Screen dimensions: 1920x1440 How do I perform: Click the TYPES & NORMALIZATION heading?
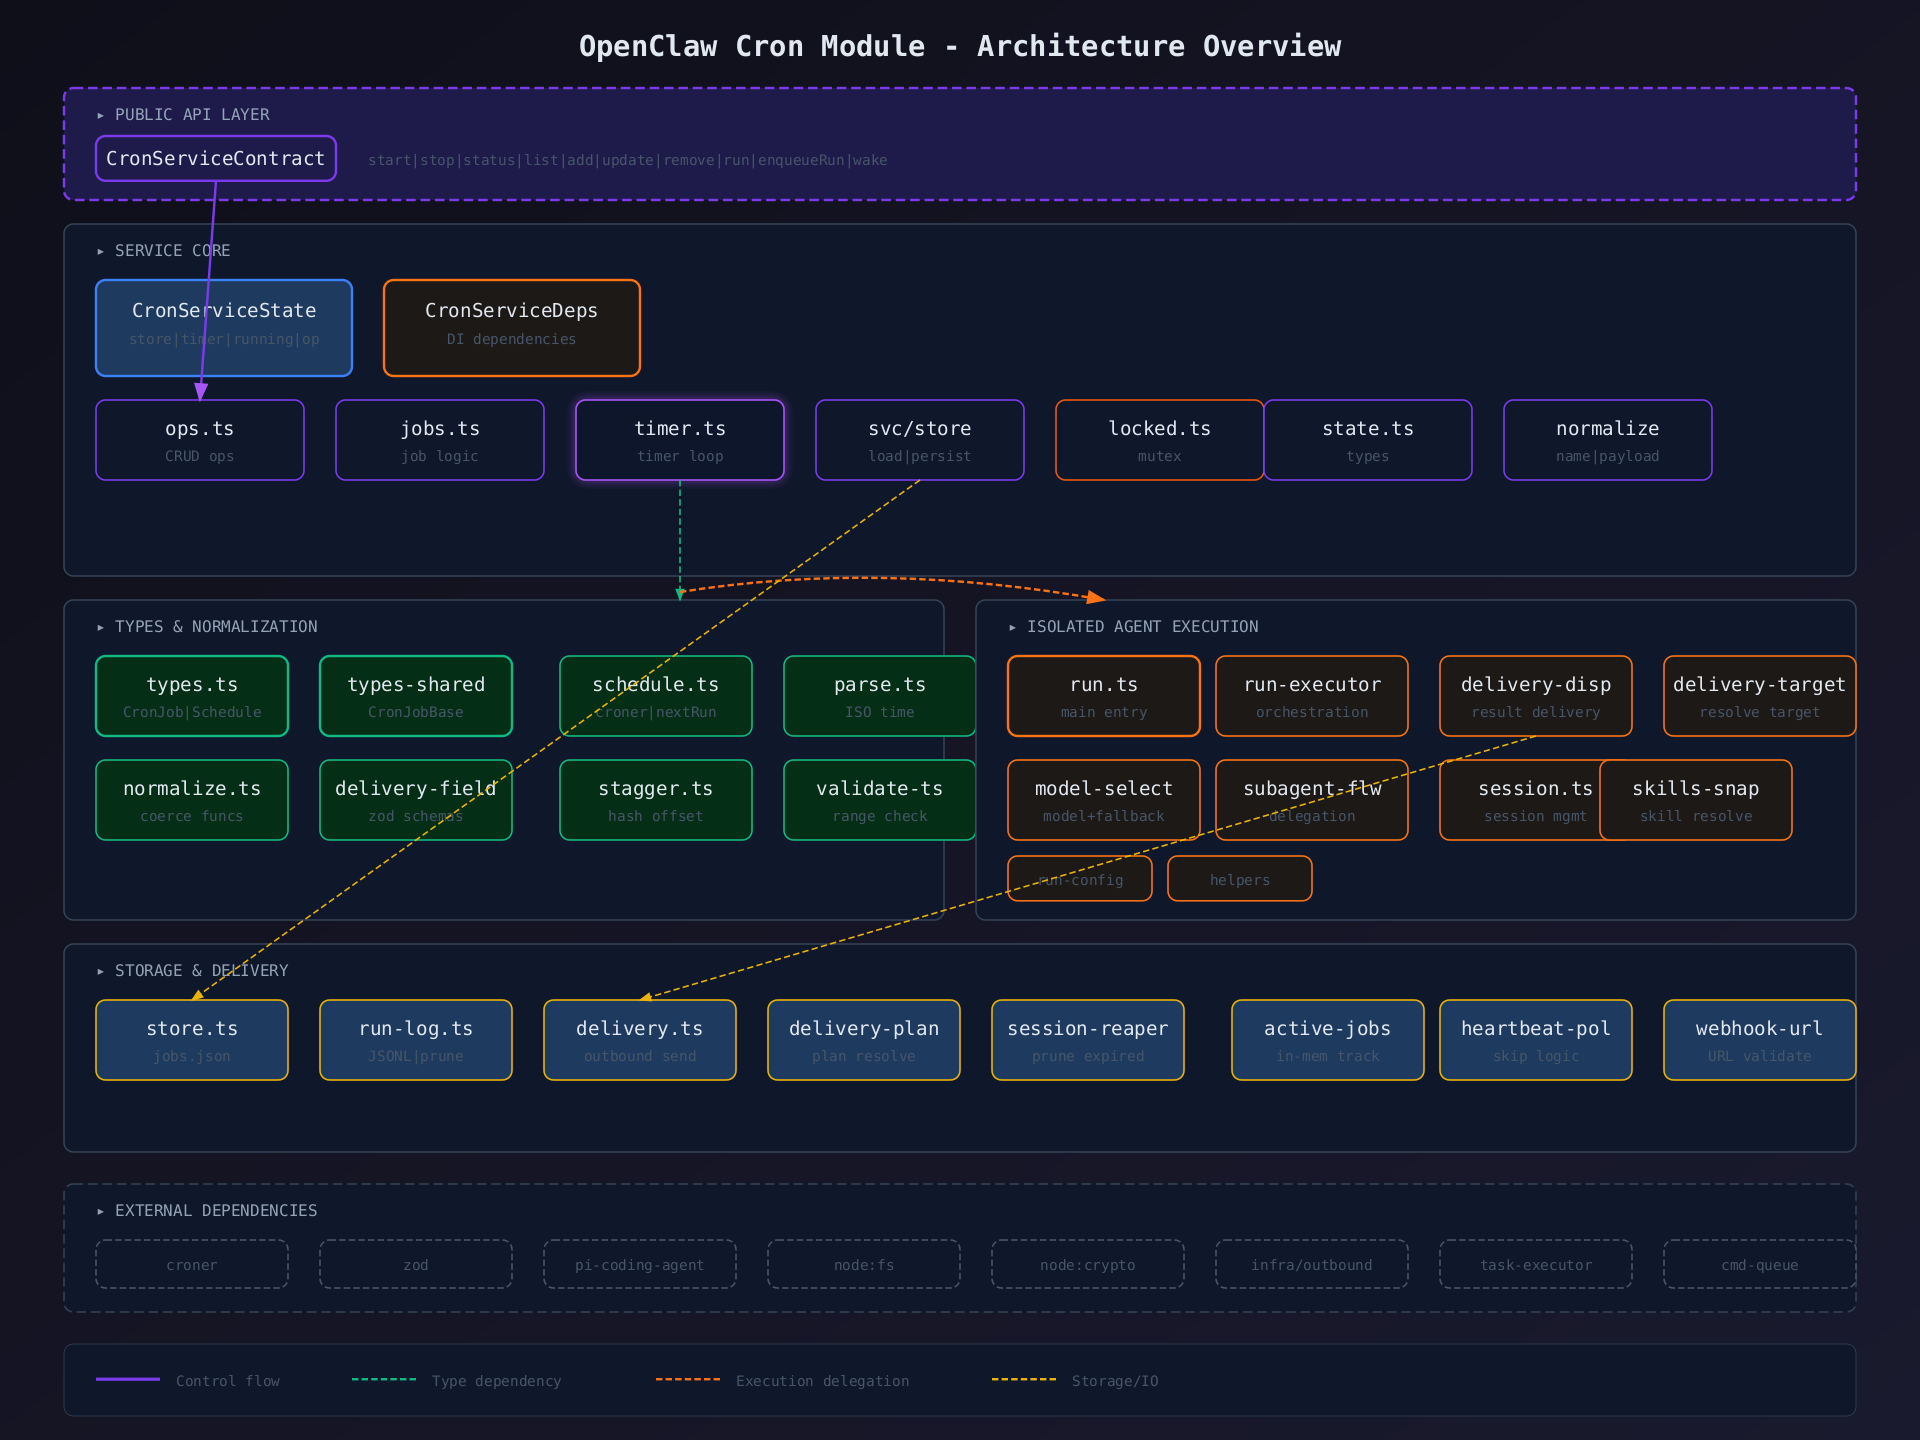click(x=207, y=627)
